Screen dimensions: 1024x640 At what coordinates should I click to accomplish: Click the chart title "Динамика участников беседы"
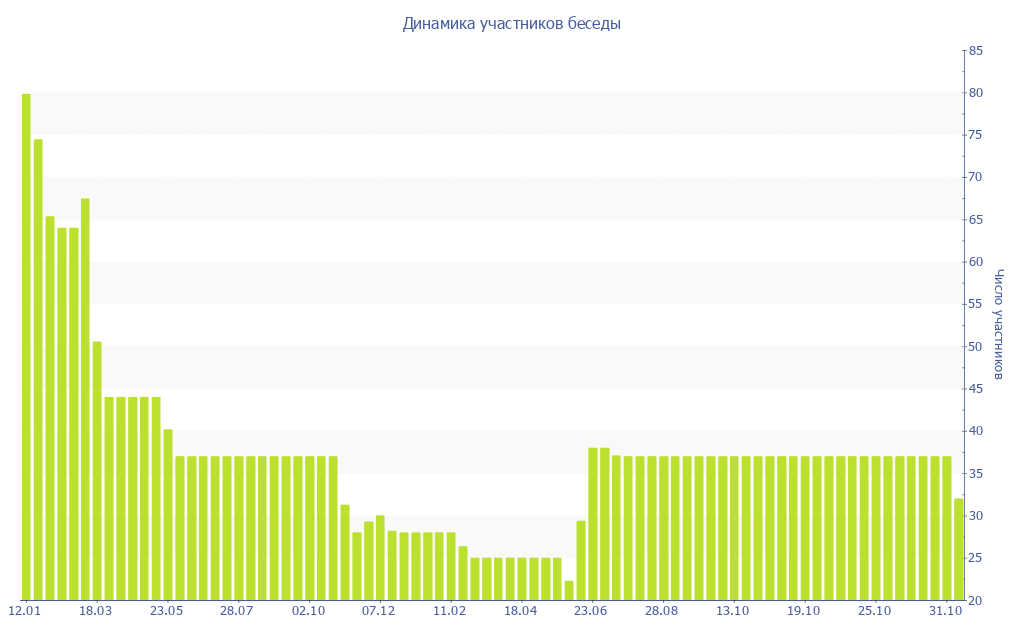coord(511,23)
